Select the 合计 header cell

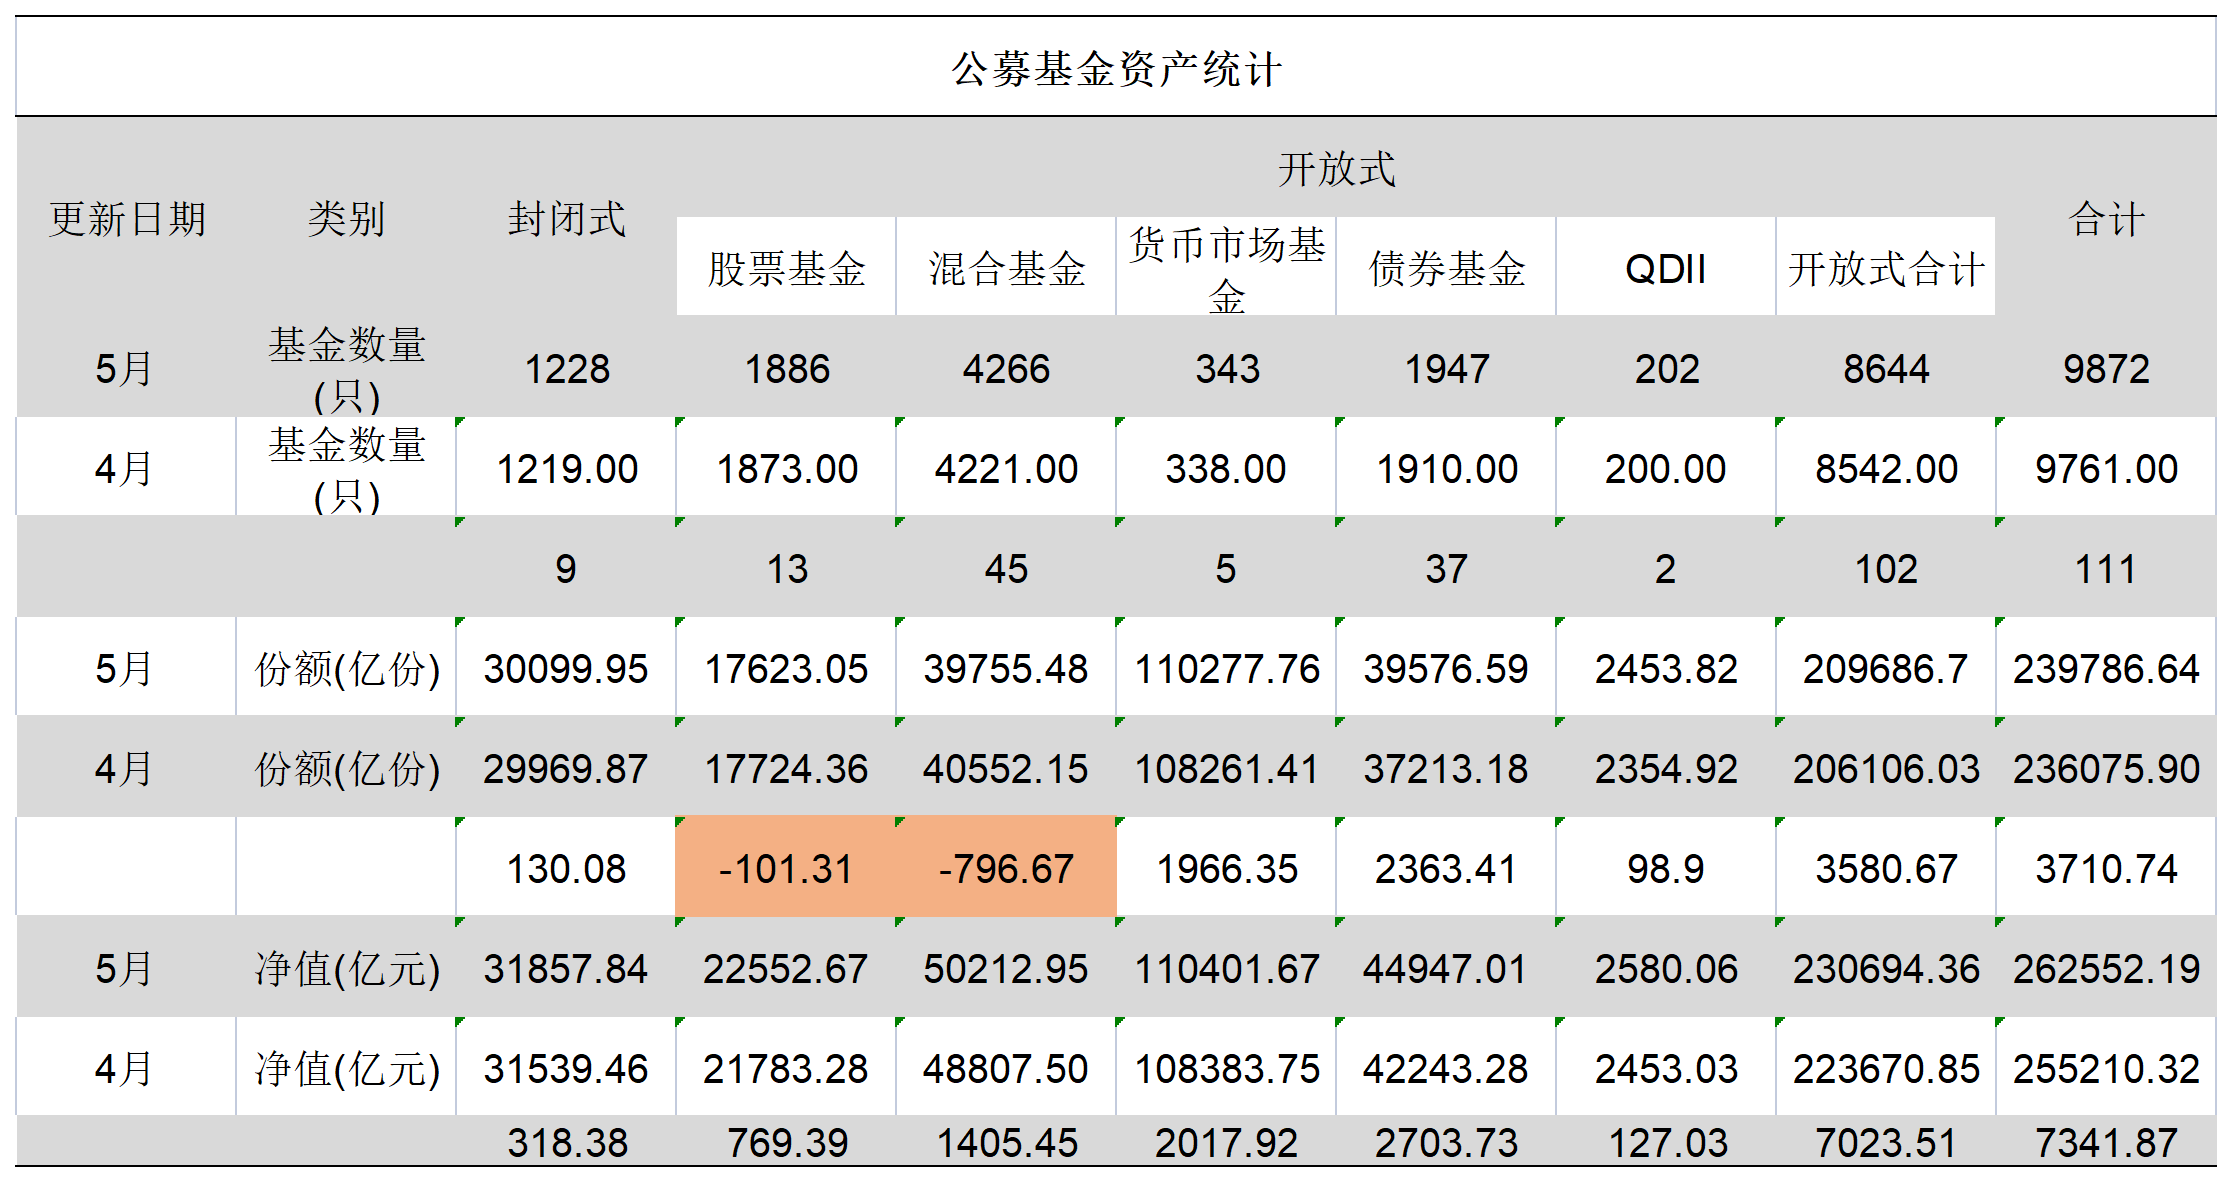pos(2106,219)
